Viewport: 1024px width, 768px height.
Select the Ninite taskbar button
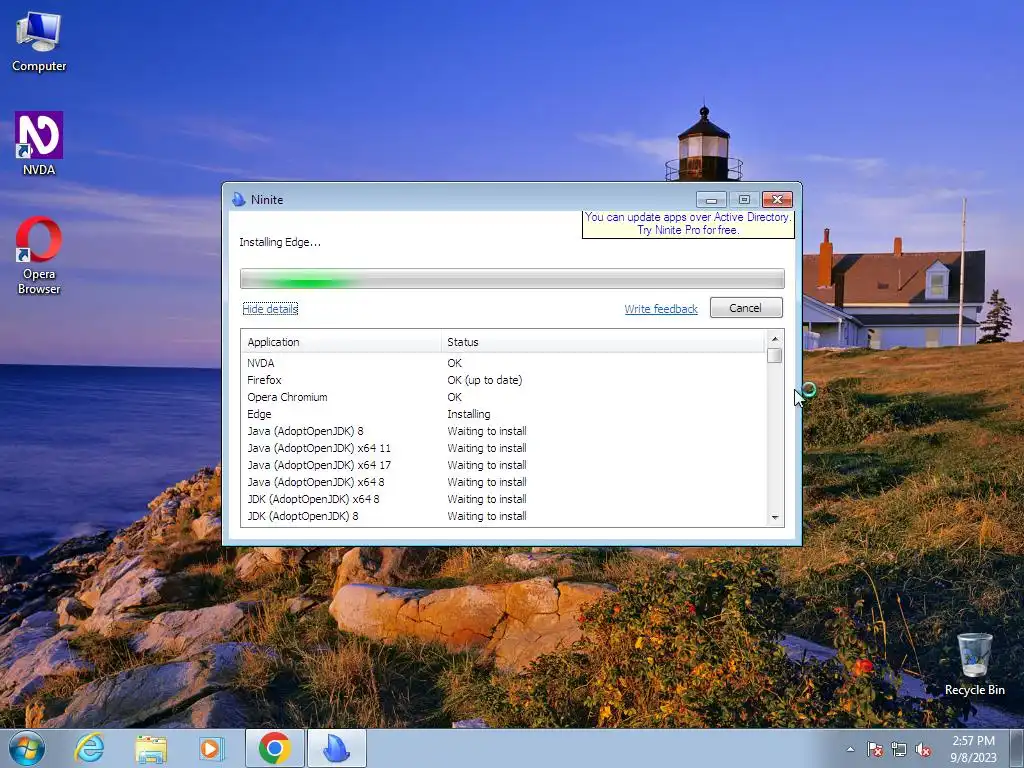pyautogui.click(x=337, y=748)
